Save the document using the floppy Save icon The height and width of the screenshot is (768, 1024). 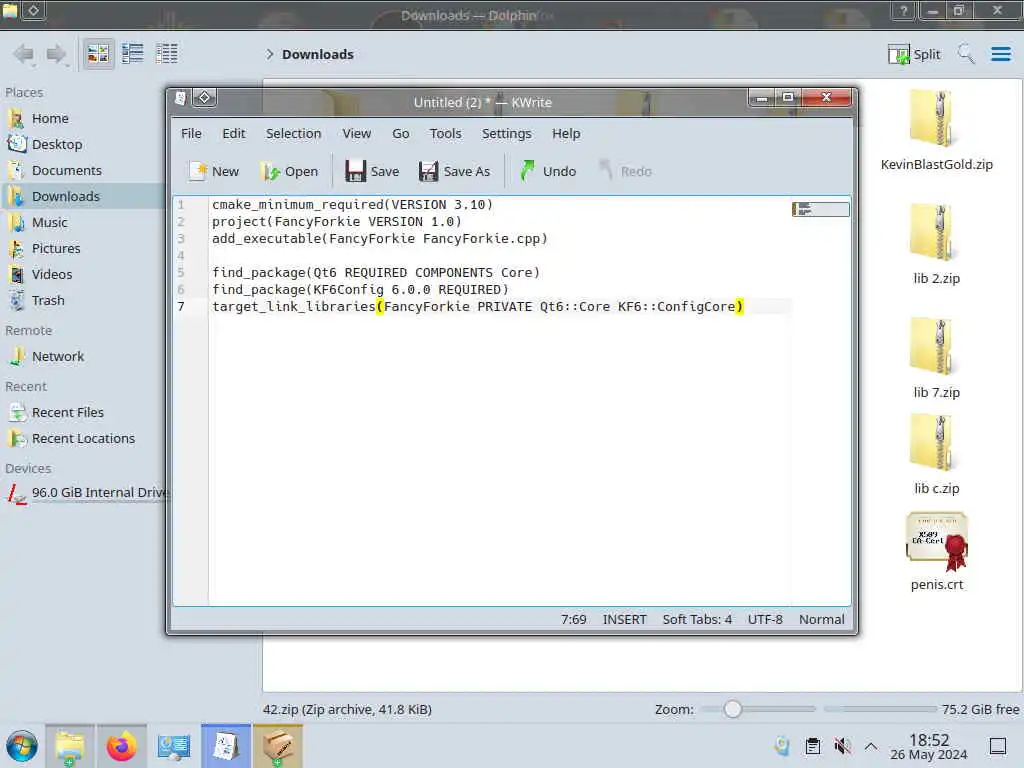372,171
